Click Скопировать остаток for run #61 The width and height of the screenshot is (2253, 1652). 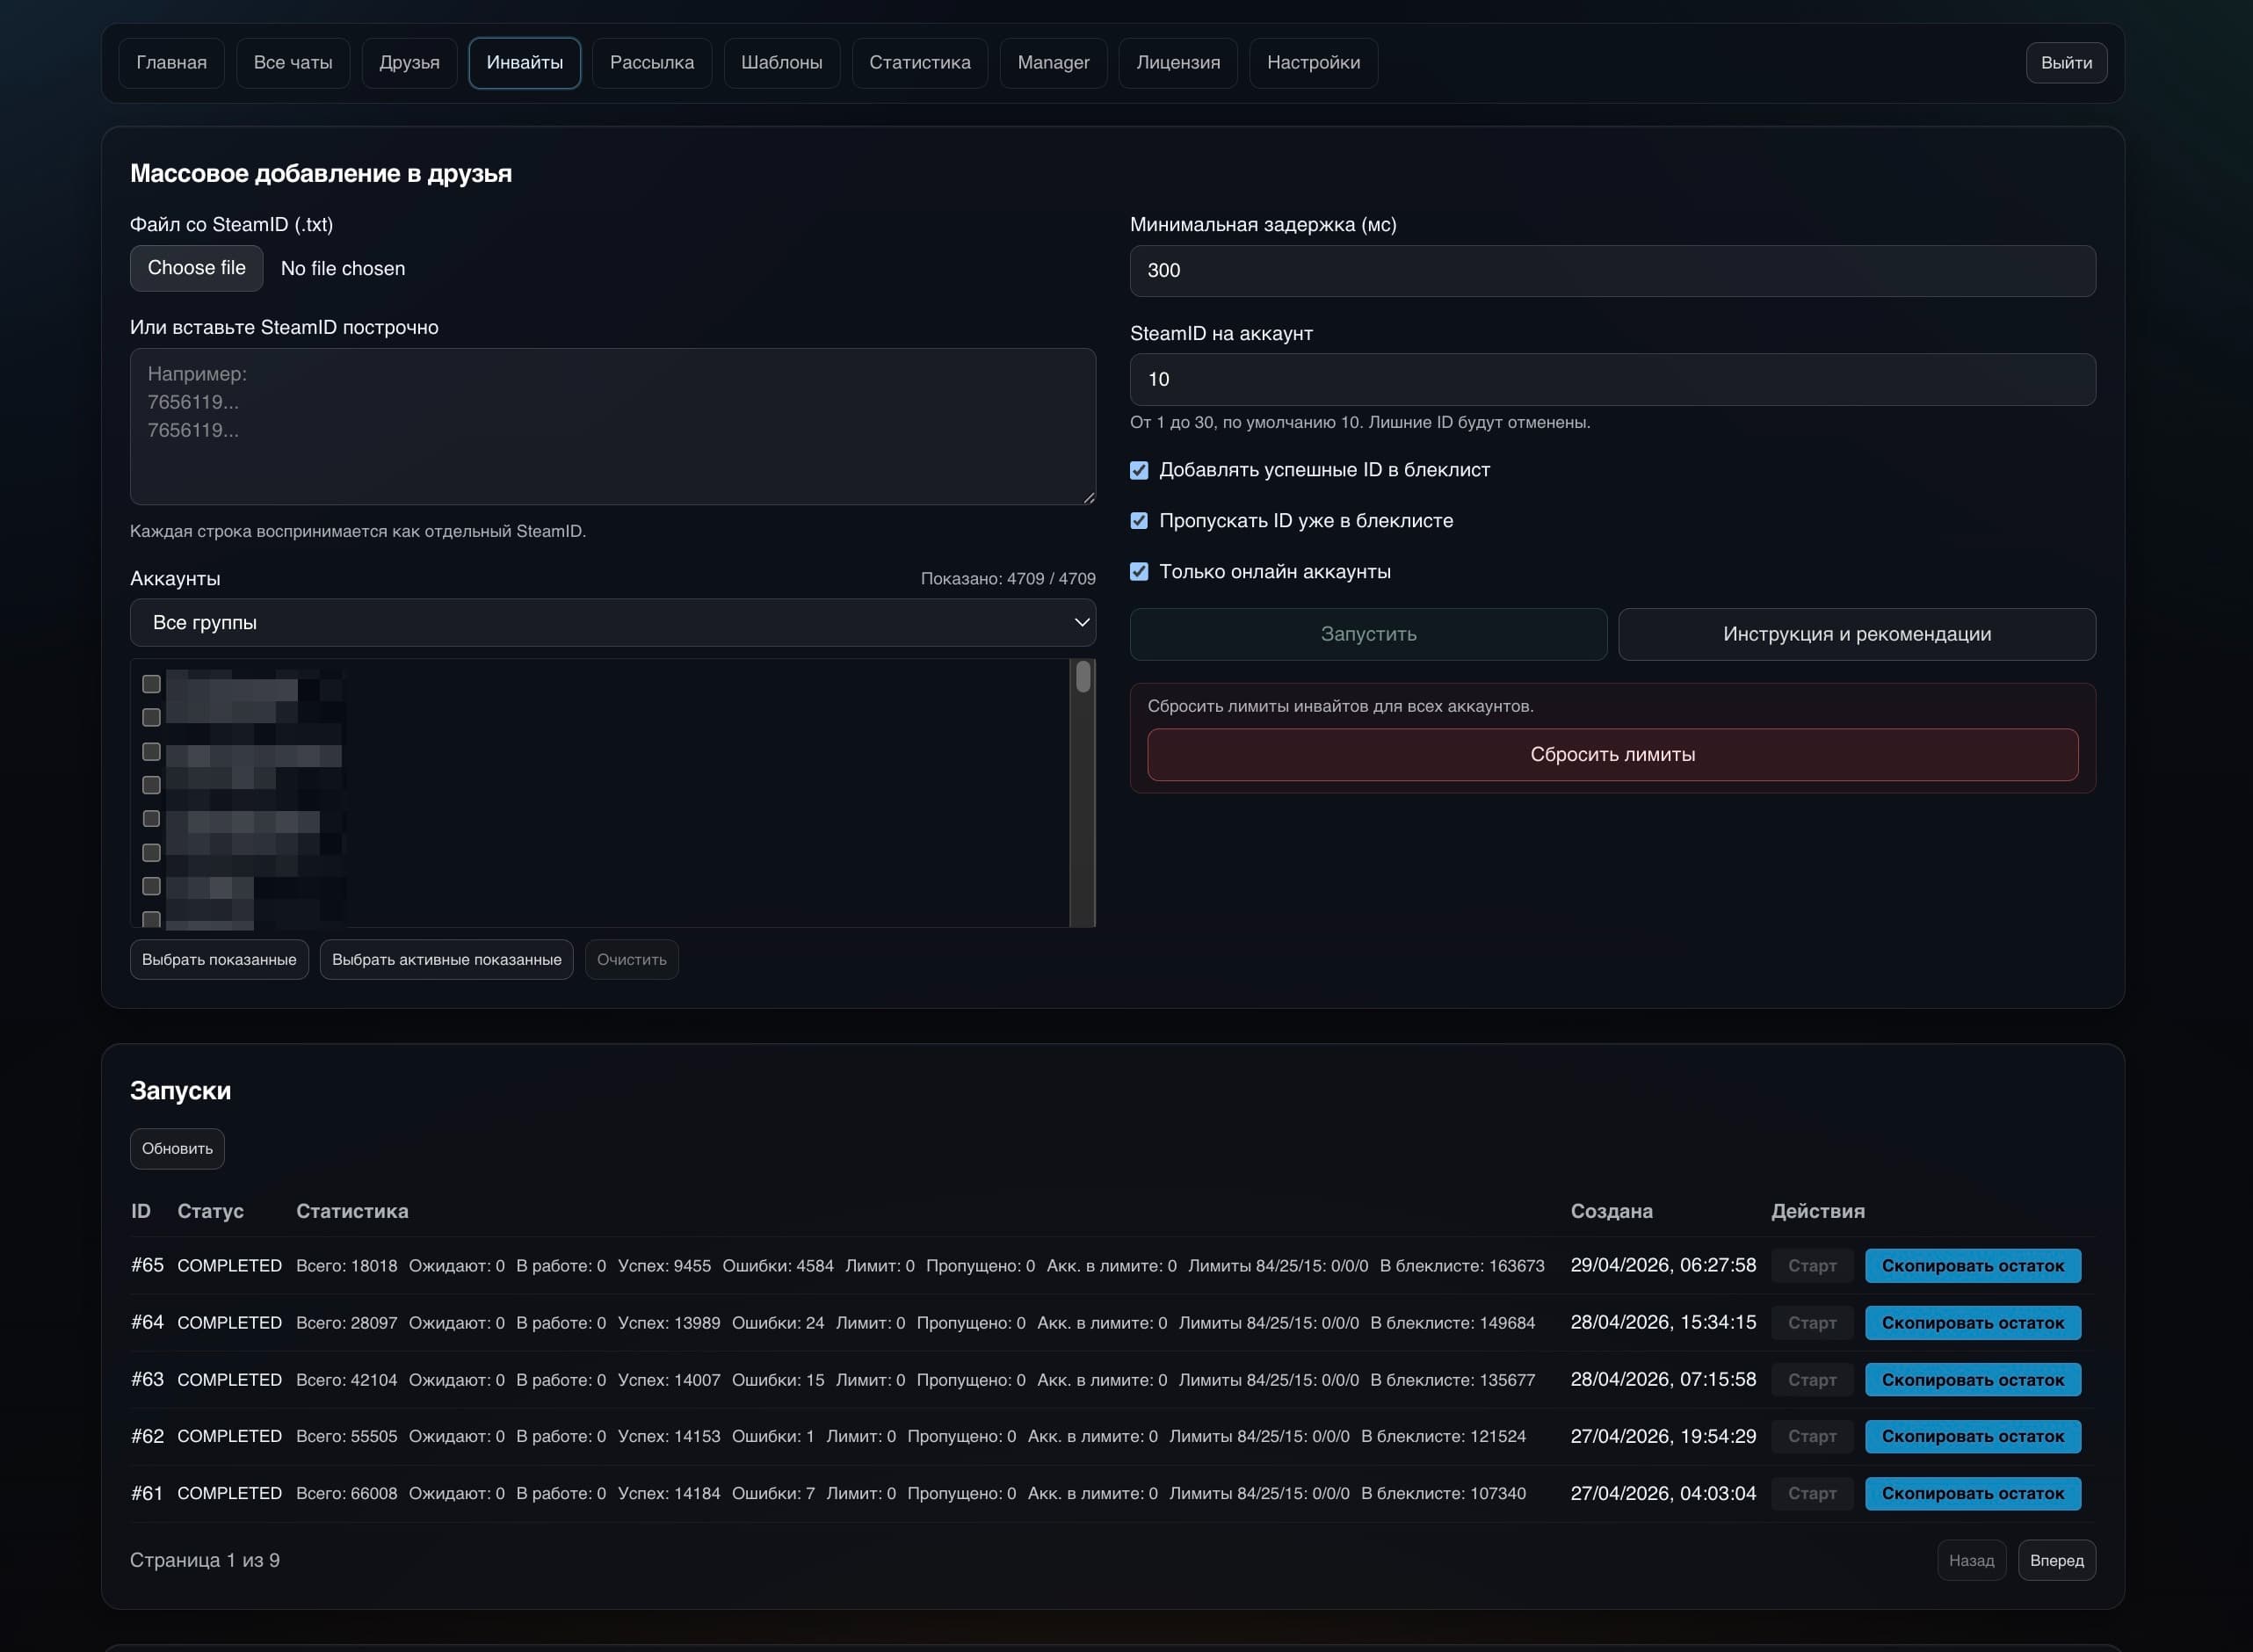(1972, 1494)
